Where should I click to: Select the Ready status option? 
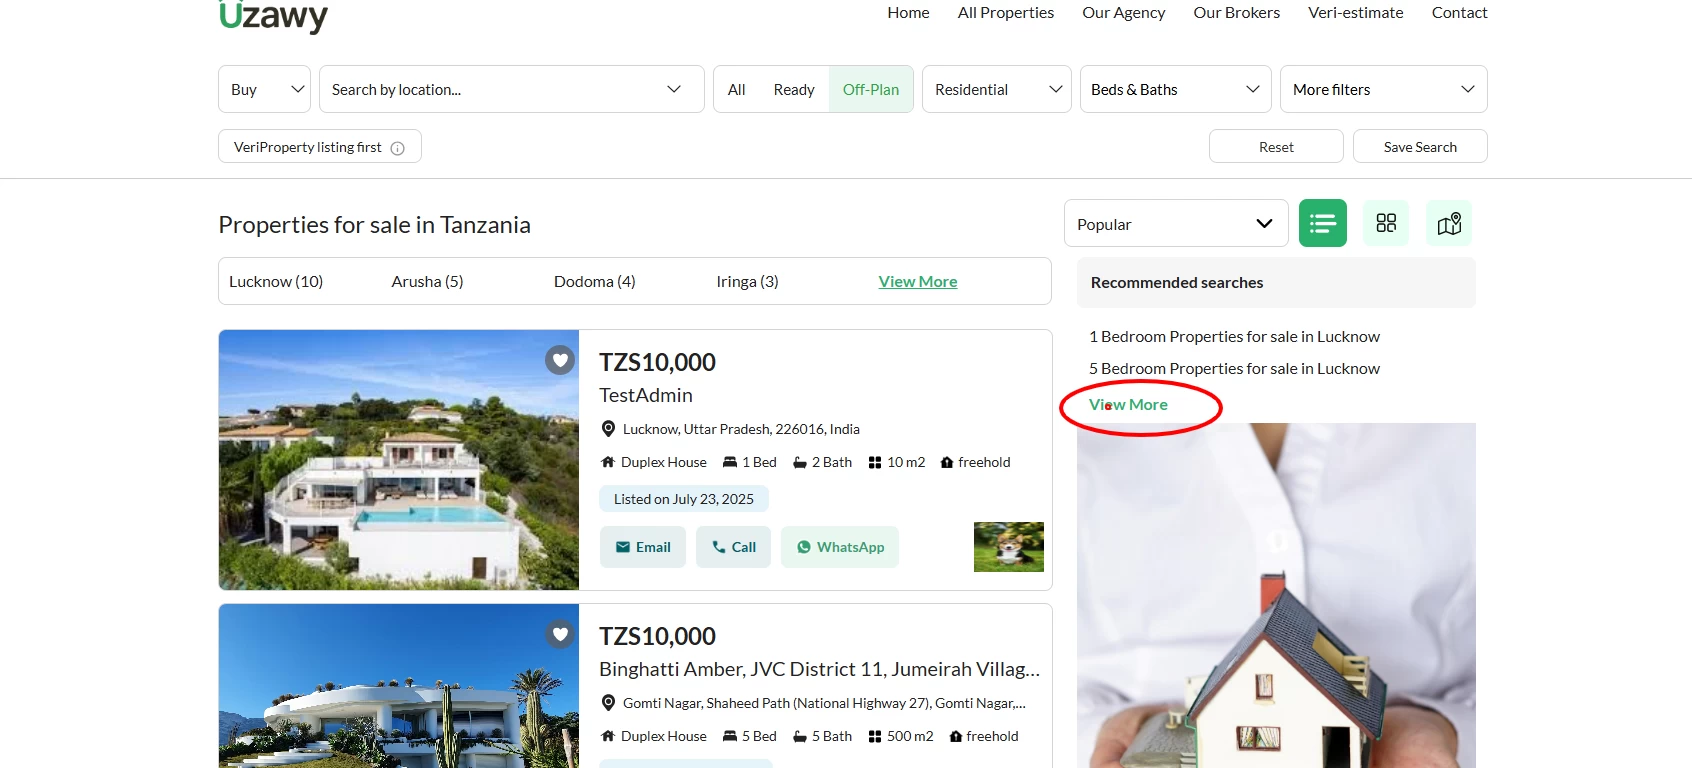click(793, 90)
